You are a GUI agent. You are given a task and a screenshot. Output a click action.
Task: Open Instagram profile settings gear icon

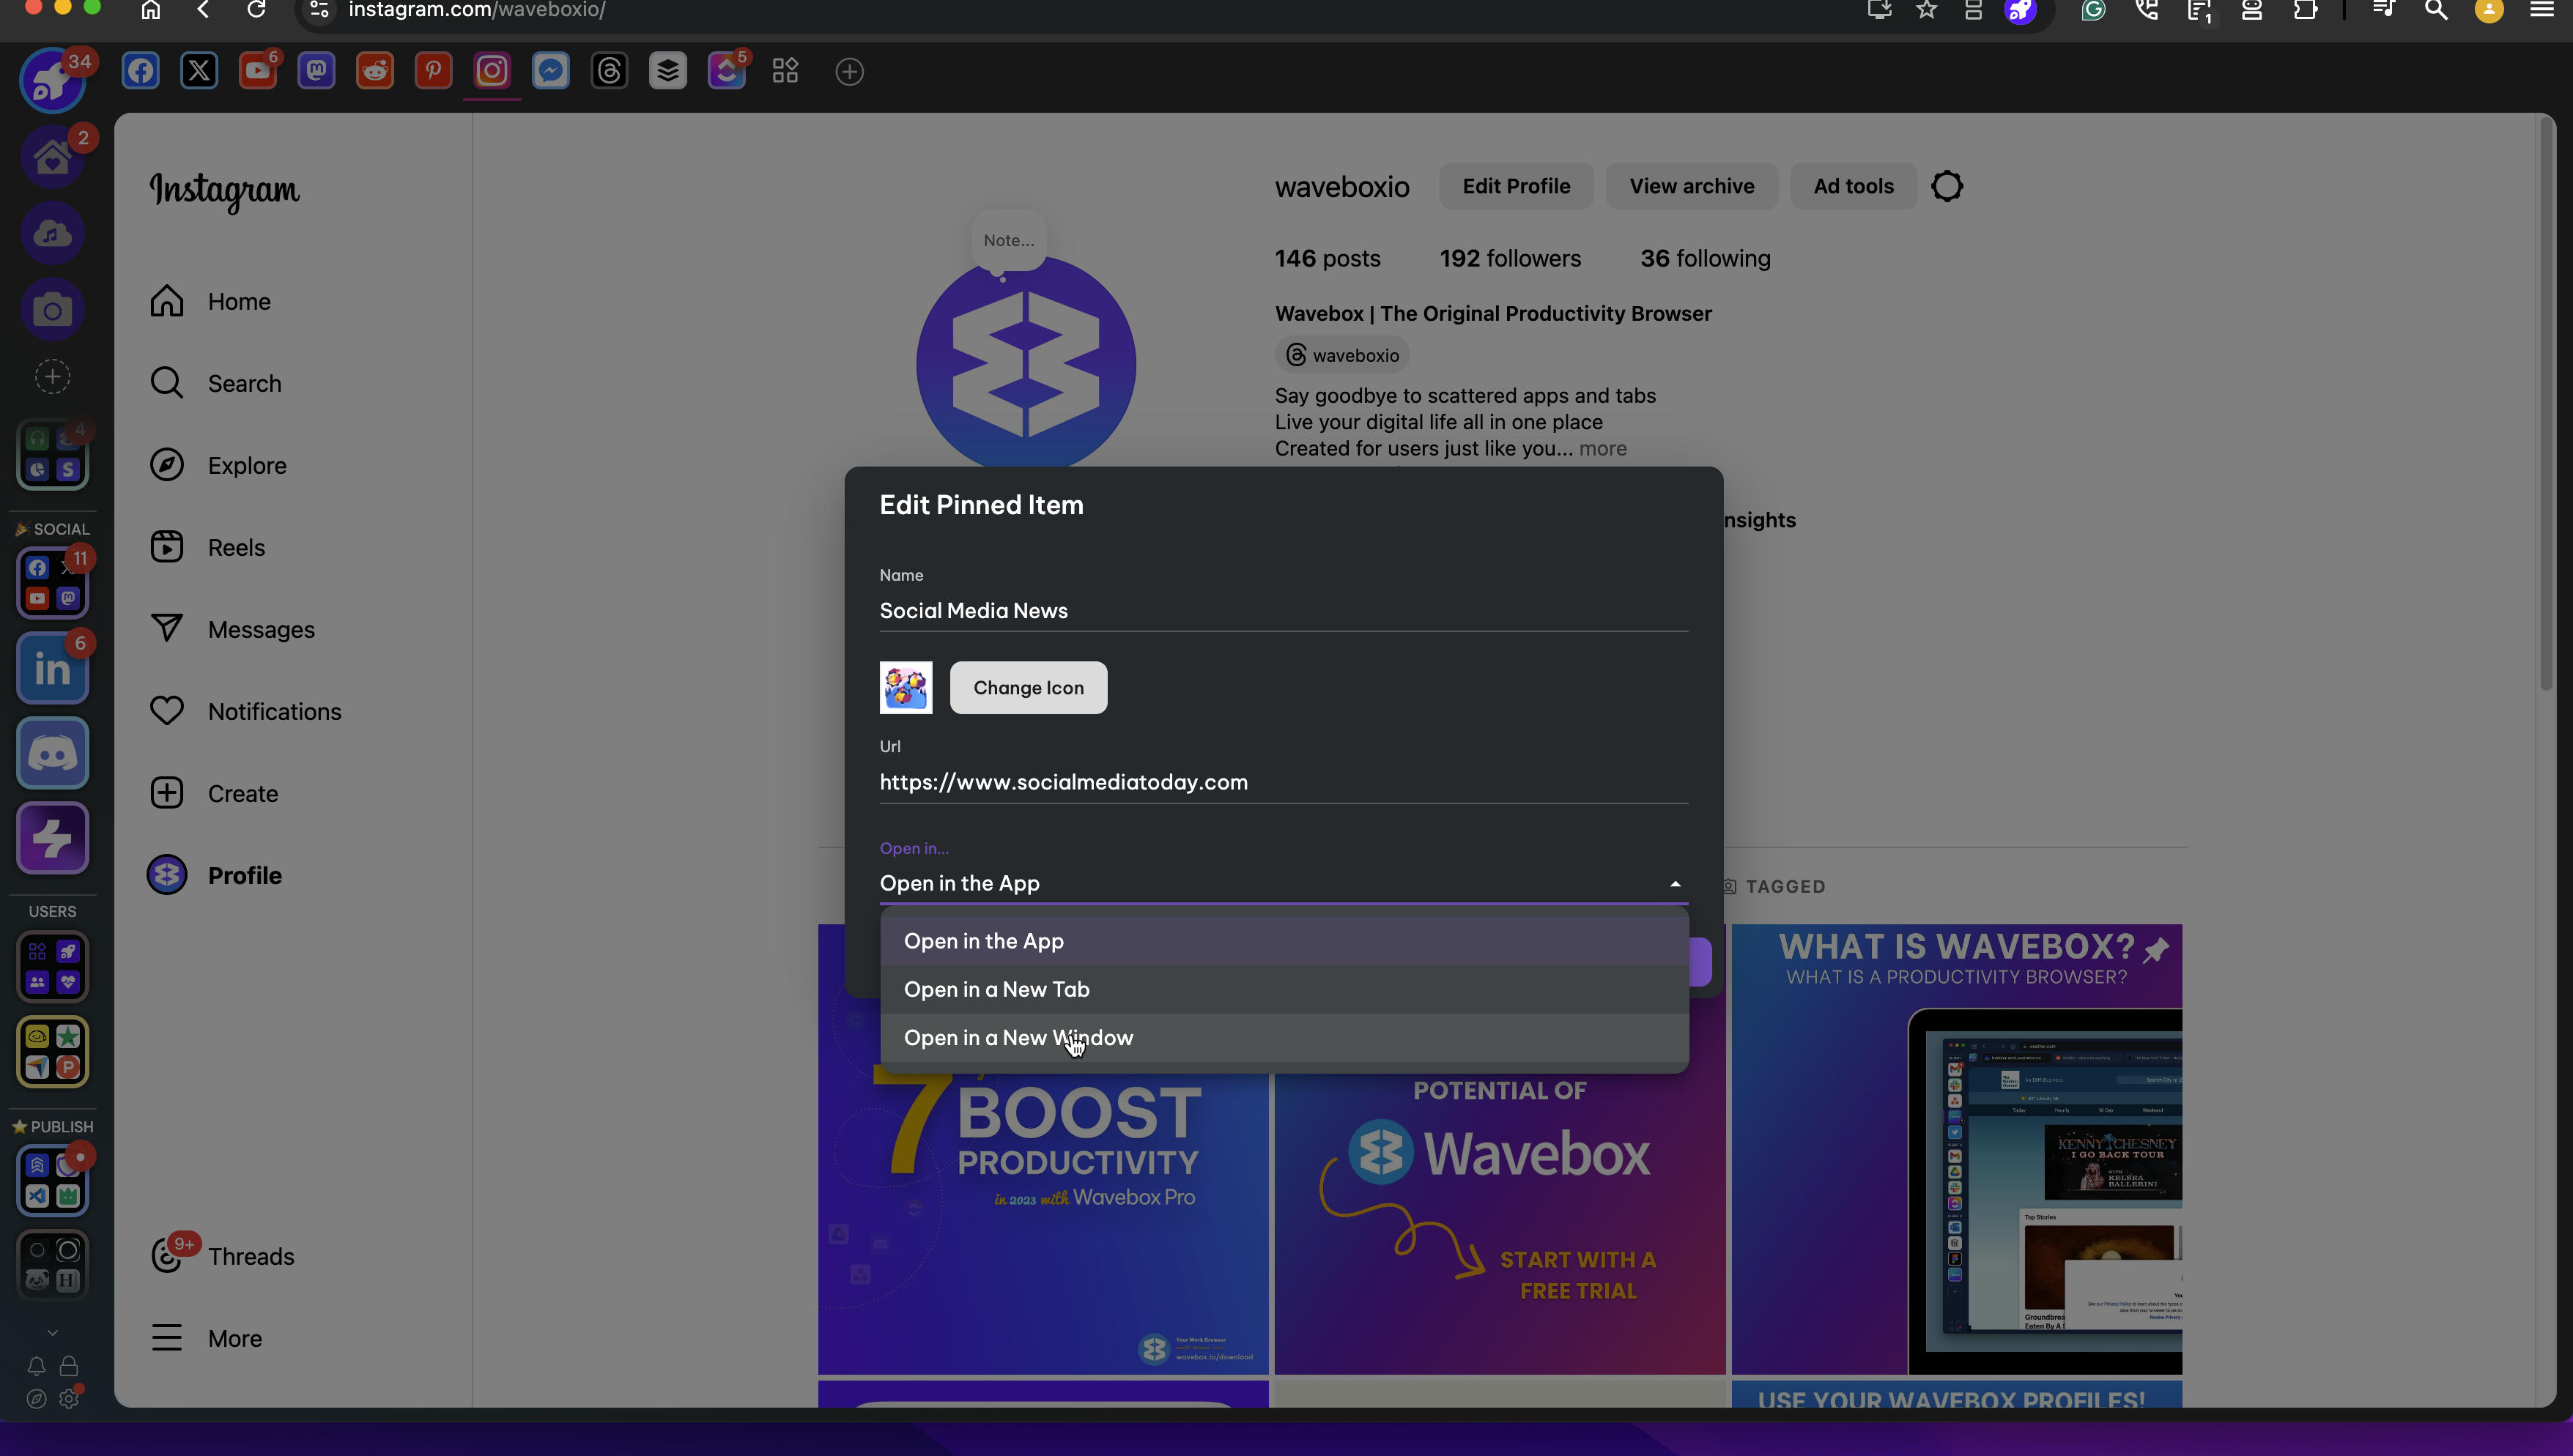coord(1946,186)
